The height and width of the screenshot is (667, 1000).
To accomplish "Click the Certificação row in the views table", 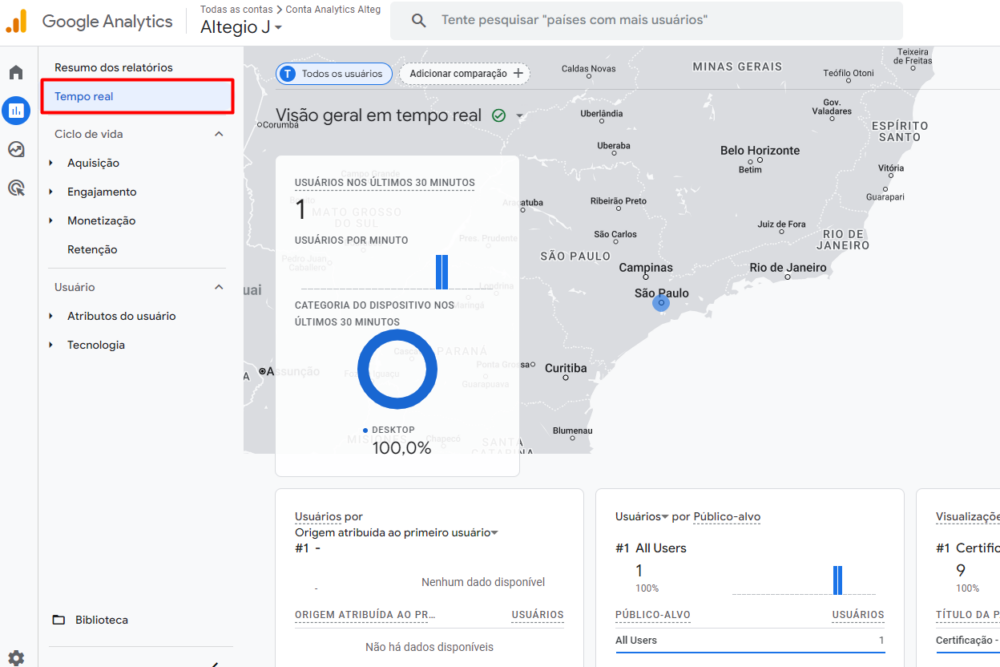I will (967, 640).
